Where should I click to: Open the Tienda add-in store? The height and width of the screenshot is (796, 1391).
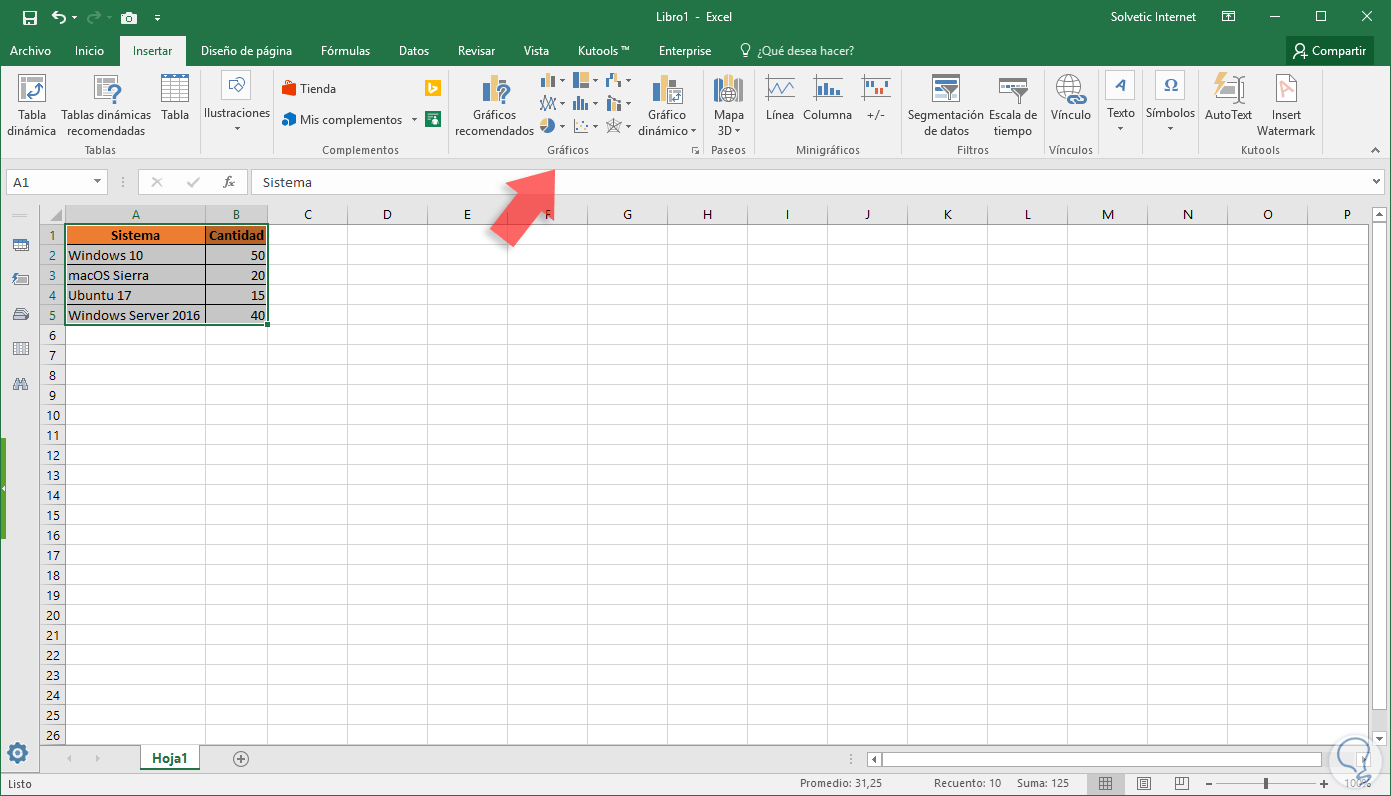tap(309, 89)
